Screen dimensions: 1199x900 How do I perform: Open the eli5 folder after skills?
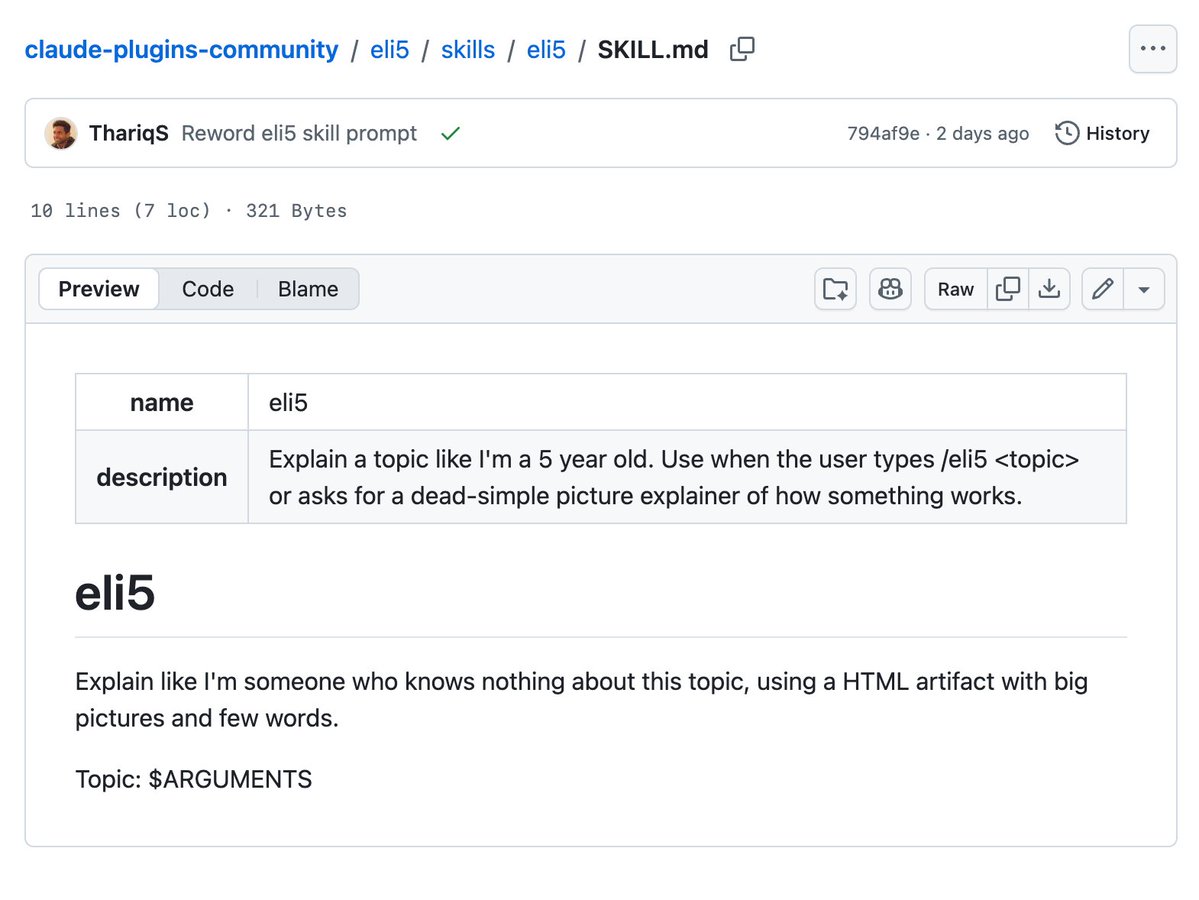[546, 50]
